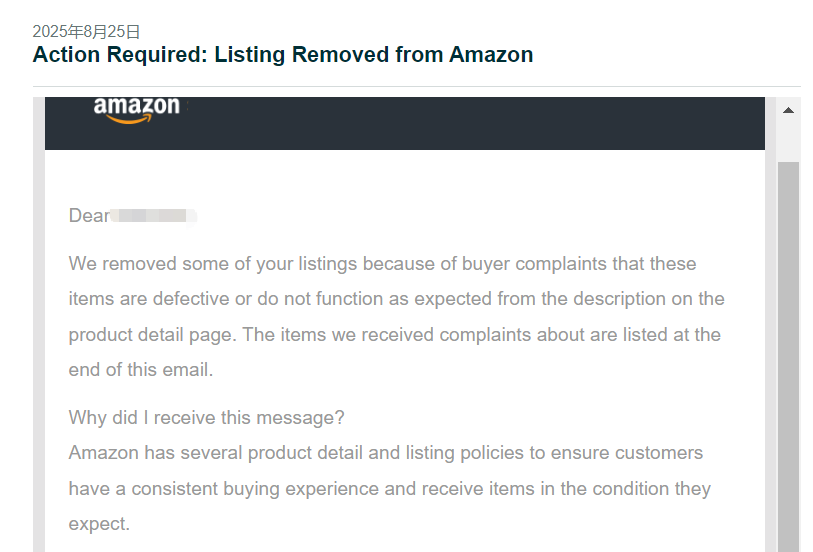
Task: Click the word expect at paragraph end
Action: (99, 524)
